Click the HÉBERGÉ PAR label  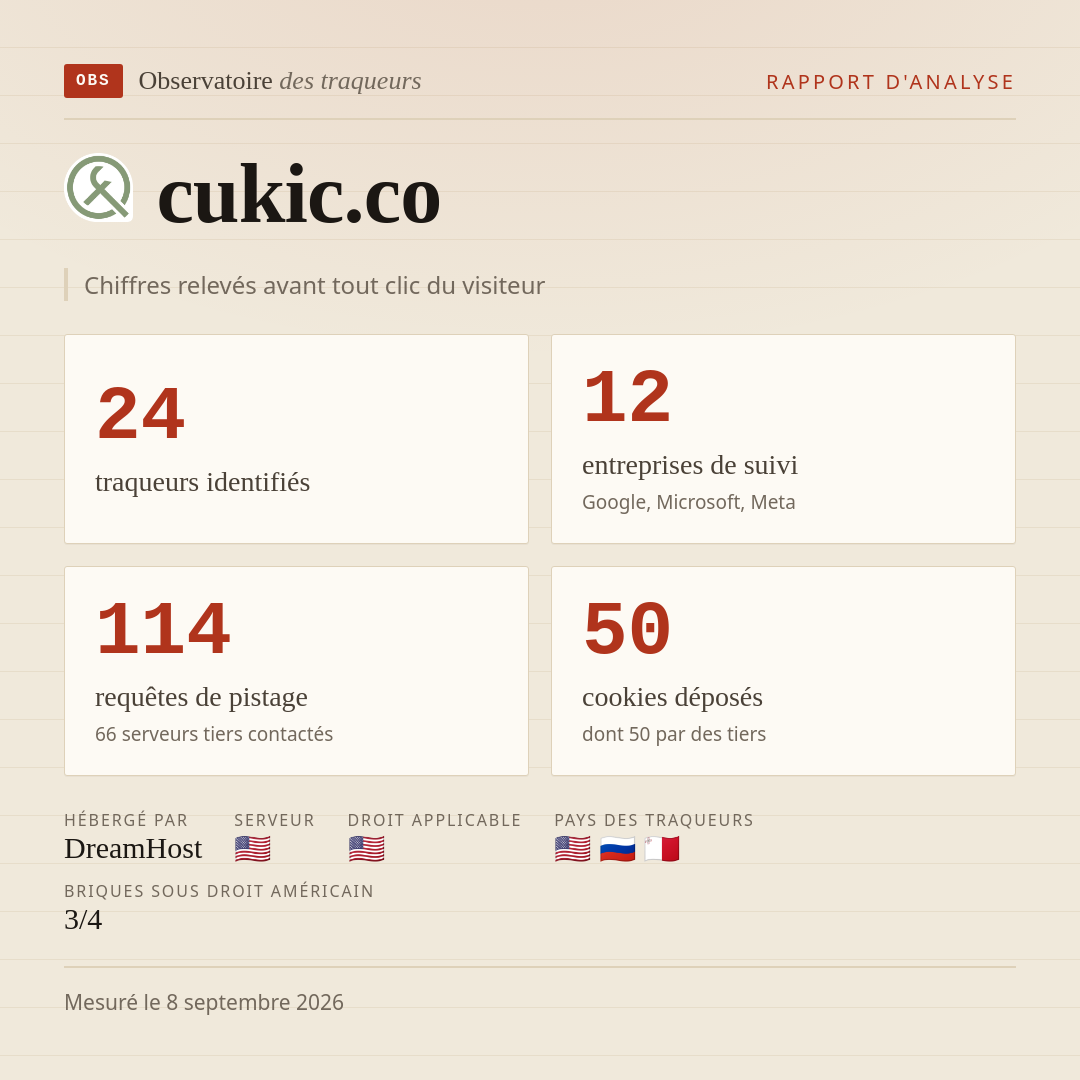pyautogui.click(x=126, y=820)
